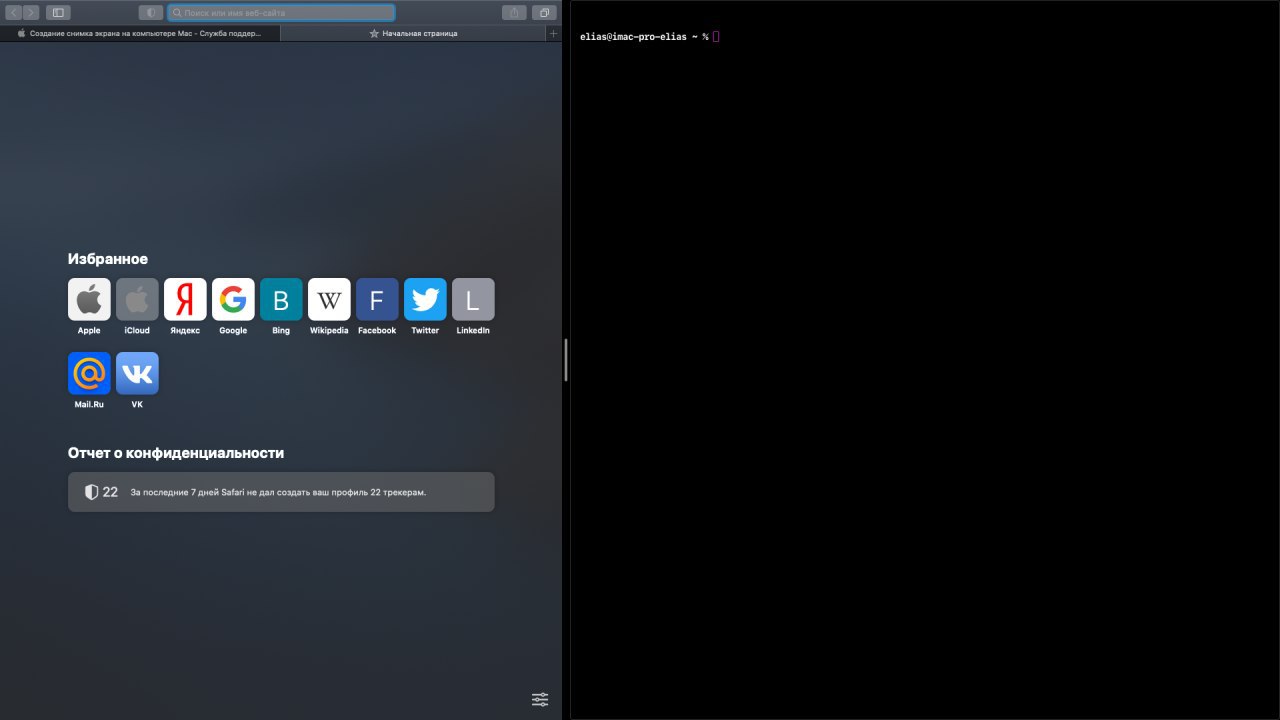Open the Apple favorite

point(89,306)
